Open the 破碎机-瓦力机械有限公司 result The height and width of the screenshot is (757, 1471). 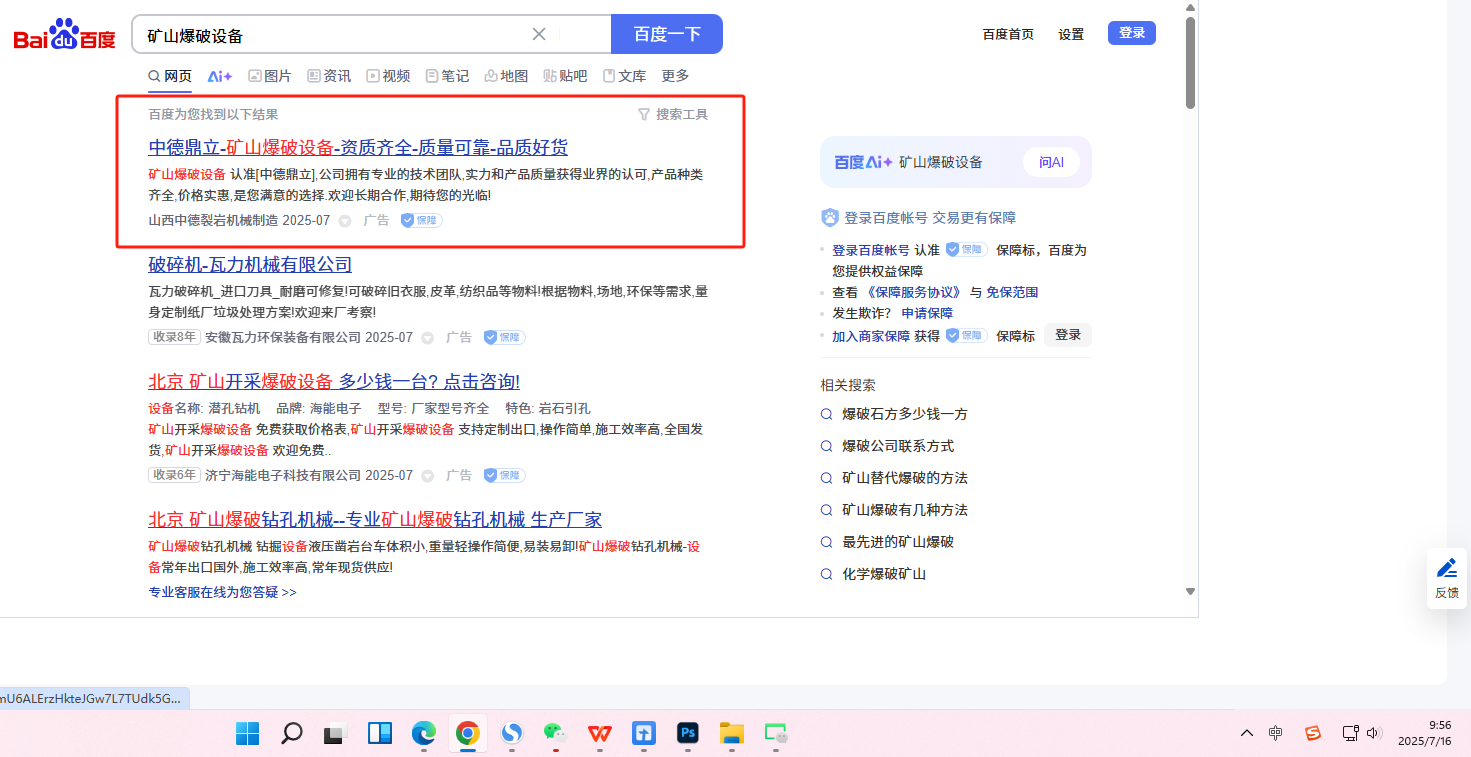coord(250,265)
